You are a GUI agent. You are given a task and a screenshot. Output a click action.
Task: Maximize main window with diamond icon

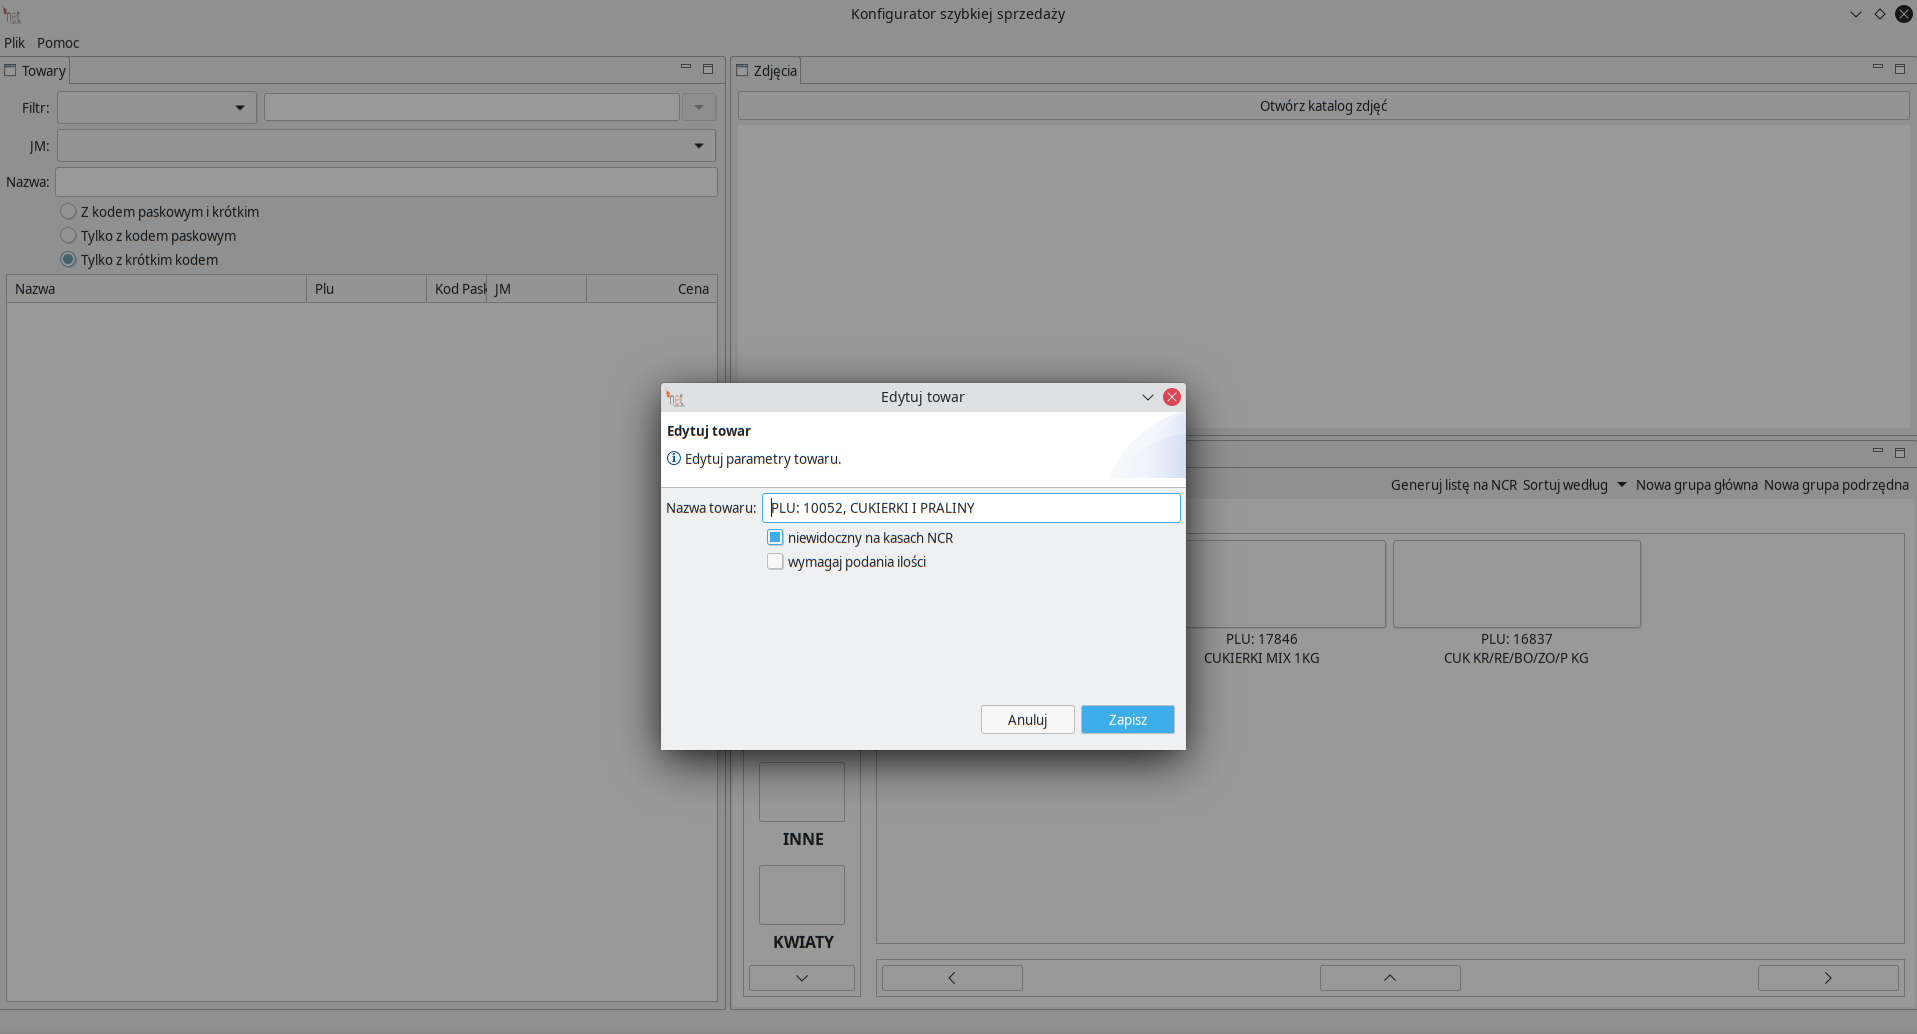(1880, 14)
